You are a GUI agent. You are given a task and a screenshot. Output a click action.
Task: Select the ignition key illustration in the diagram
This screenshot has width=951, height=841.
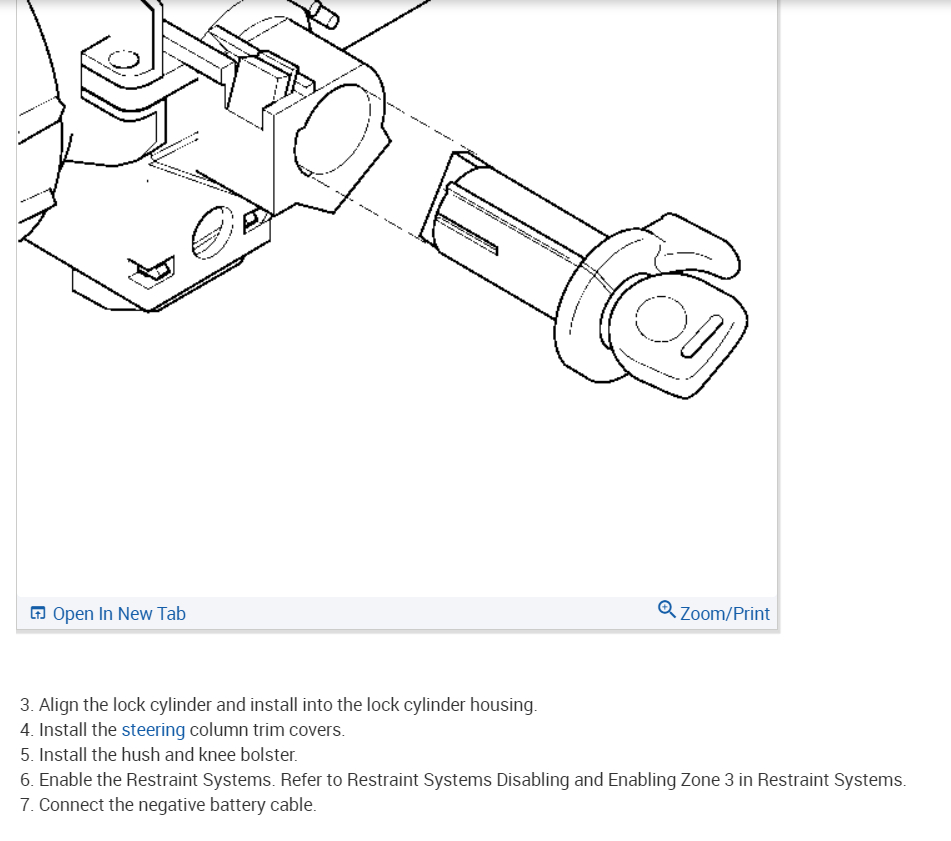[x=670, y=330]
